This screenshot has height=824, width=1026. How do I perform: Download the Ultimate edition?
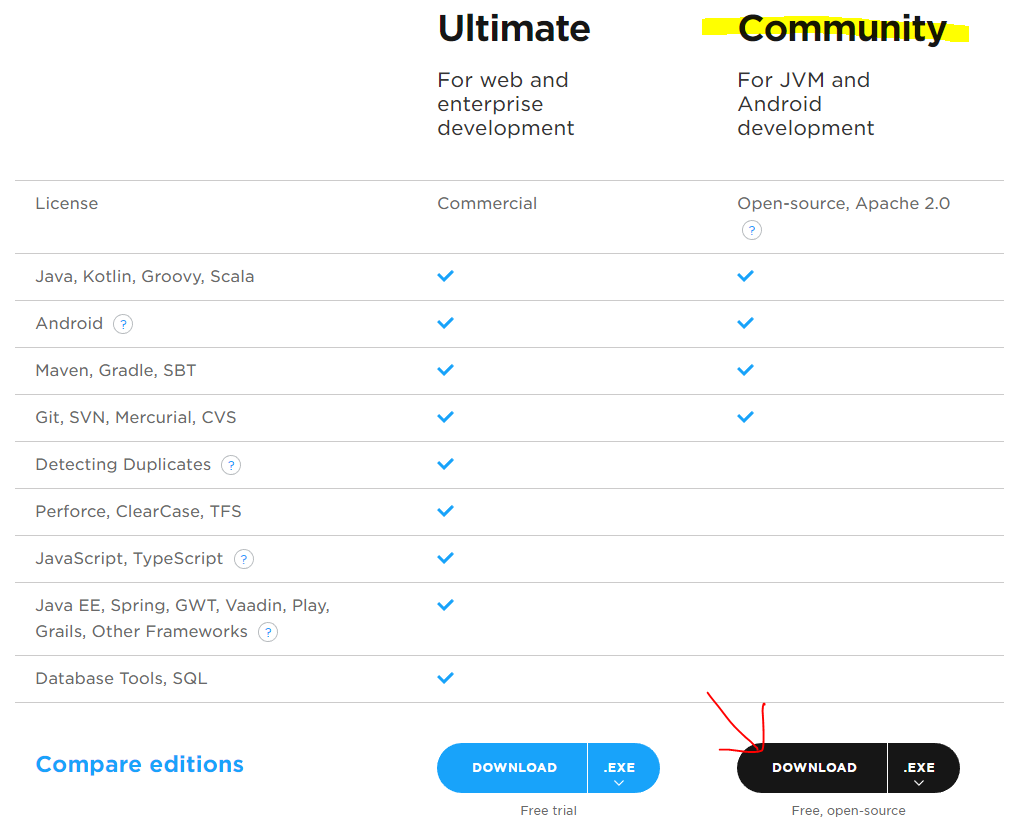pos(512,768)
